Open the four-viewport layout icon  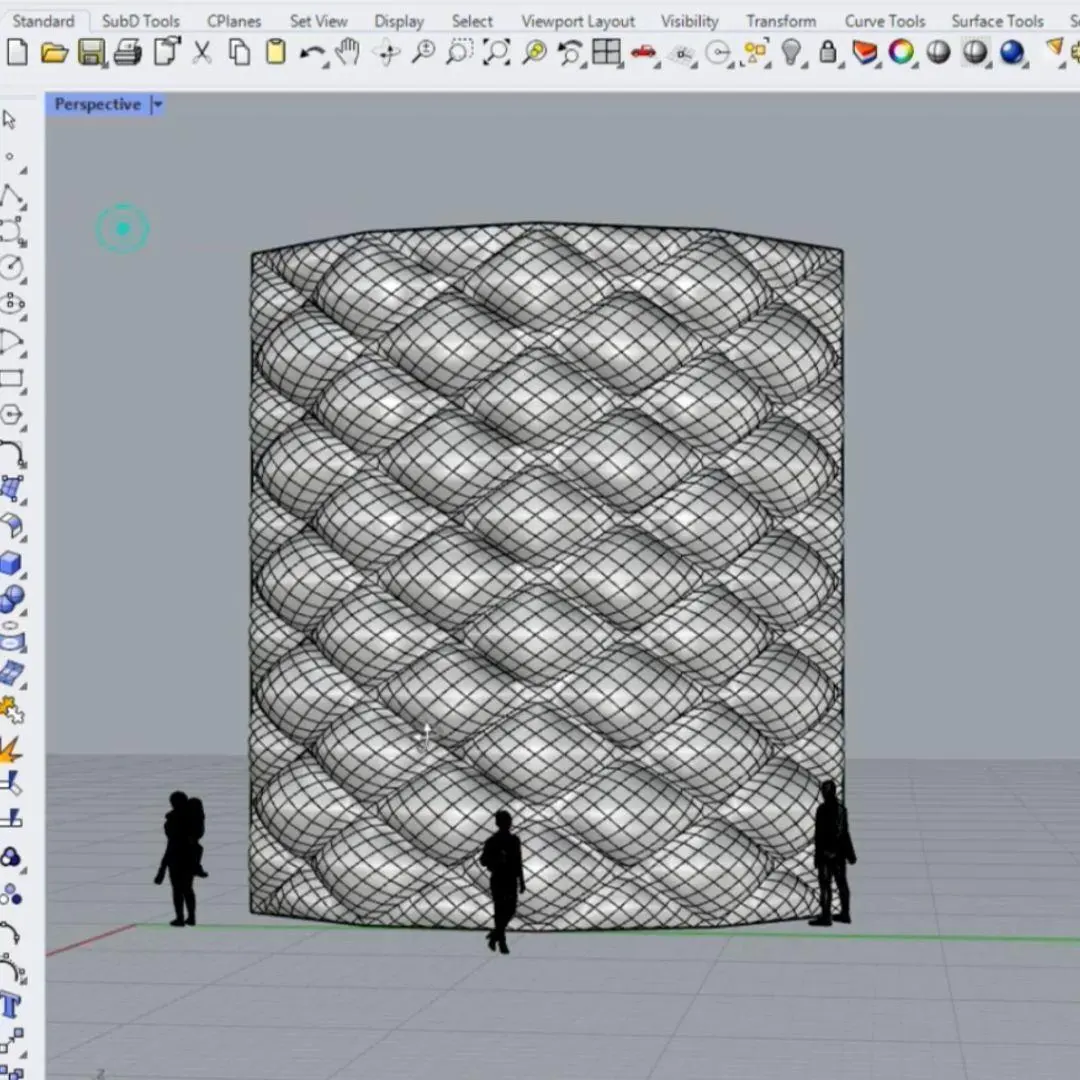pos(606,52)
